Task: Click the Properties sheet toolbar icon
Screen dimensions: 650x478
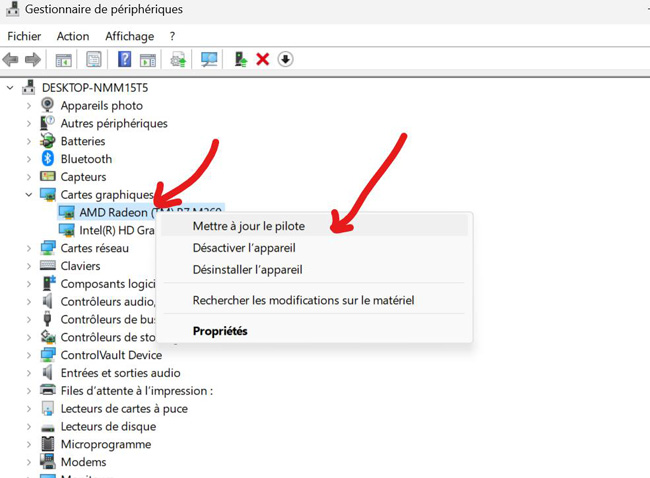Action: coord(94,60)
